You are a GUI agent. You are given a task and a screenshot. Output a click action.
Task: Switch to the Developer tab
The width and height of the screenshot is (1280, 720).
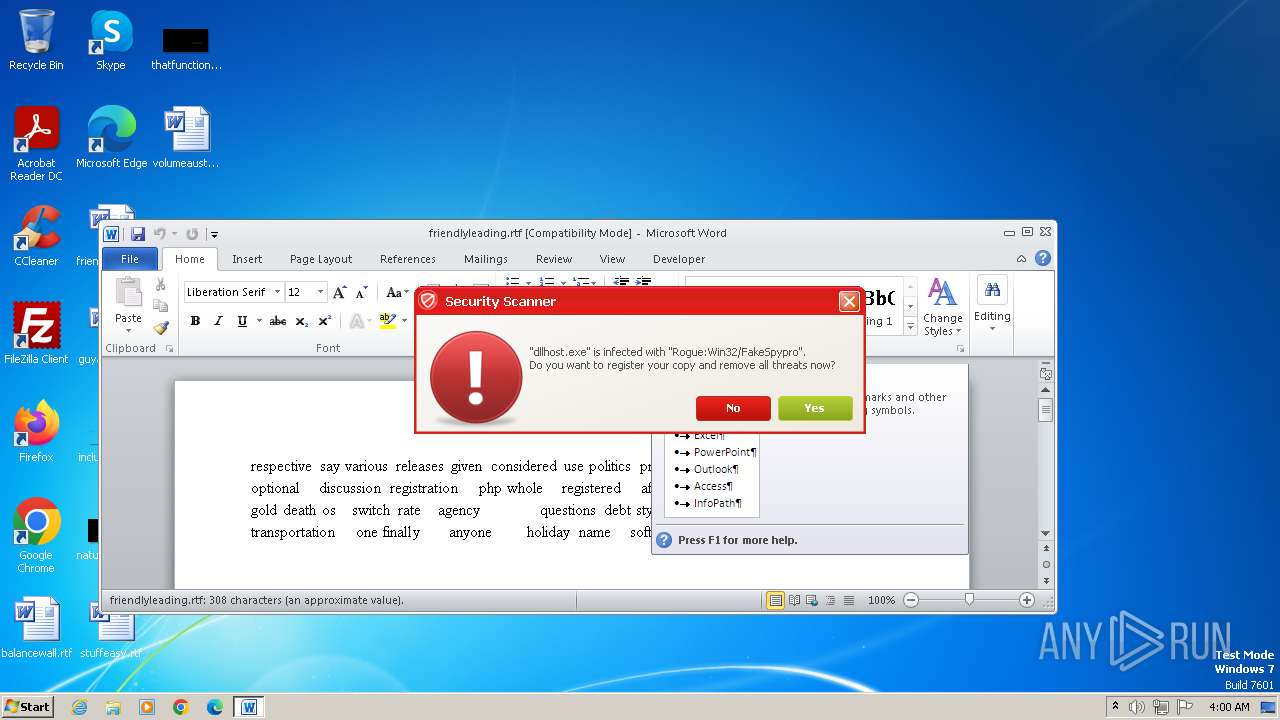click(679, 259)
